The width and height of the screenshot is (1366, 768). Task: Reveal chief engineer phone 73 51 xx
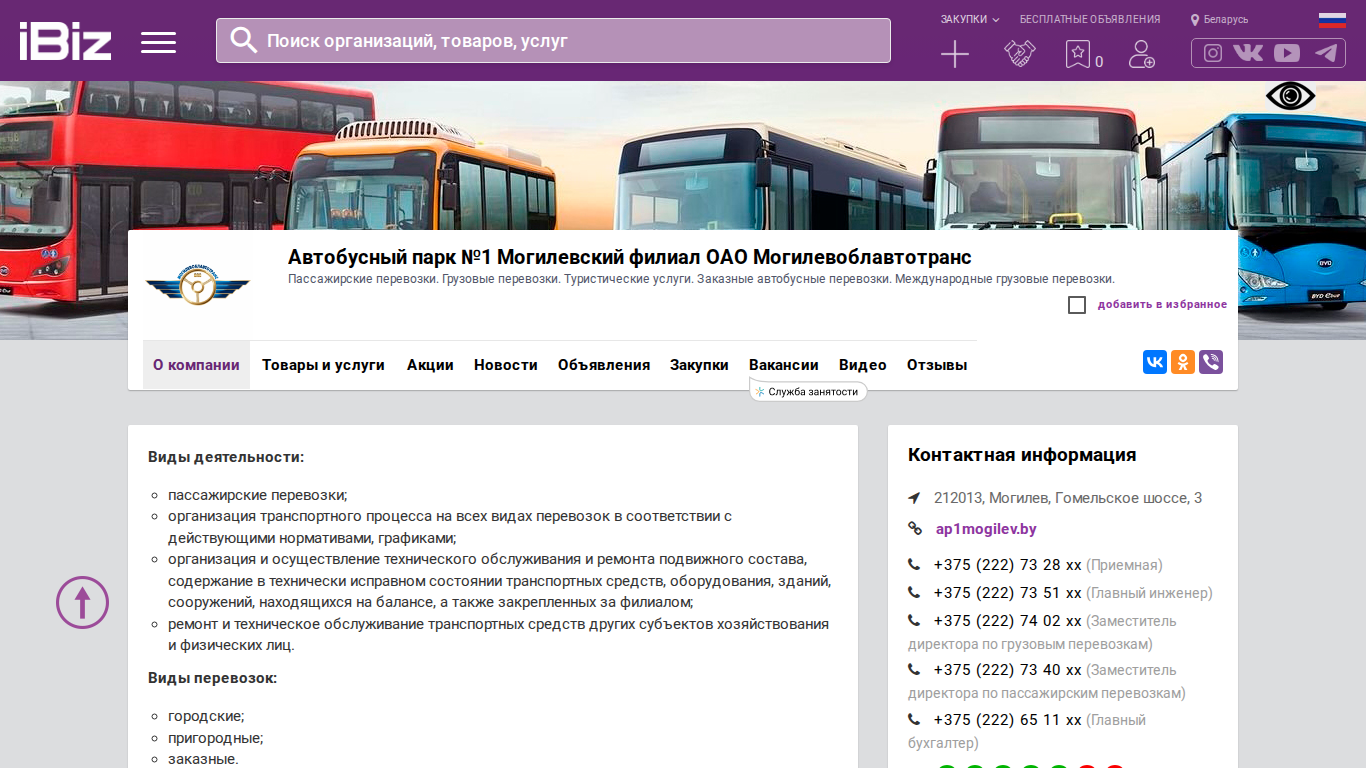pos(1008,593)
